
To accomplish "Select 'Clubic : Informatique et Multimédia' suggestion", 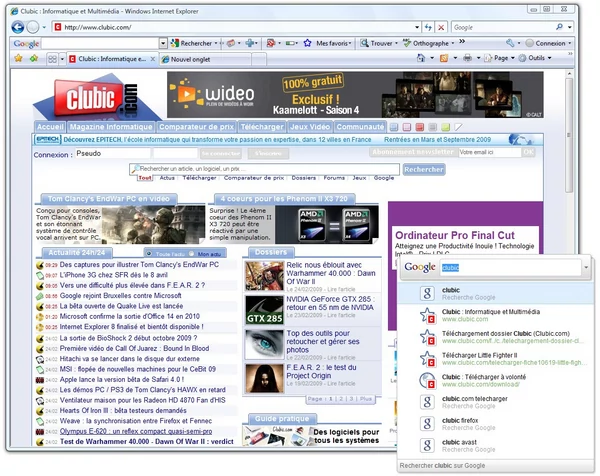I will click(x=496, y=315).
